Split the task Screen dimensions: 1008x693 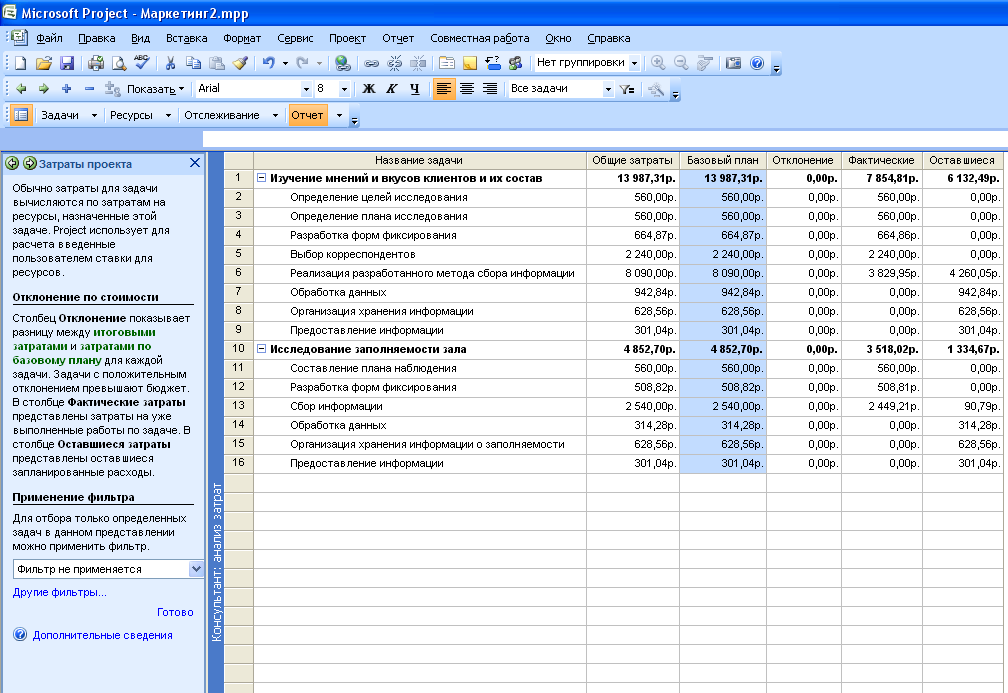click(418, 63)
